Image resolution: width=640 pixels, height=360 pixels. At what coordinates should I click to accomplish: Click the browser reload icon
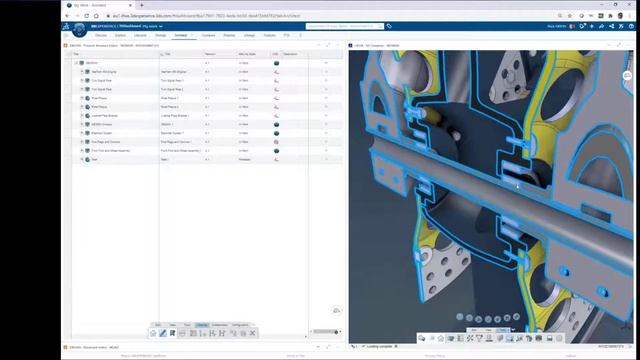coord(87,16)
